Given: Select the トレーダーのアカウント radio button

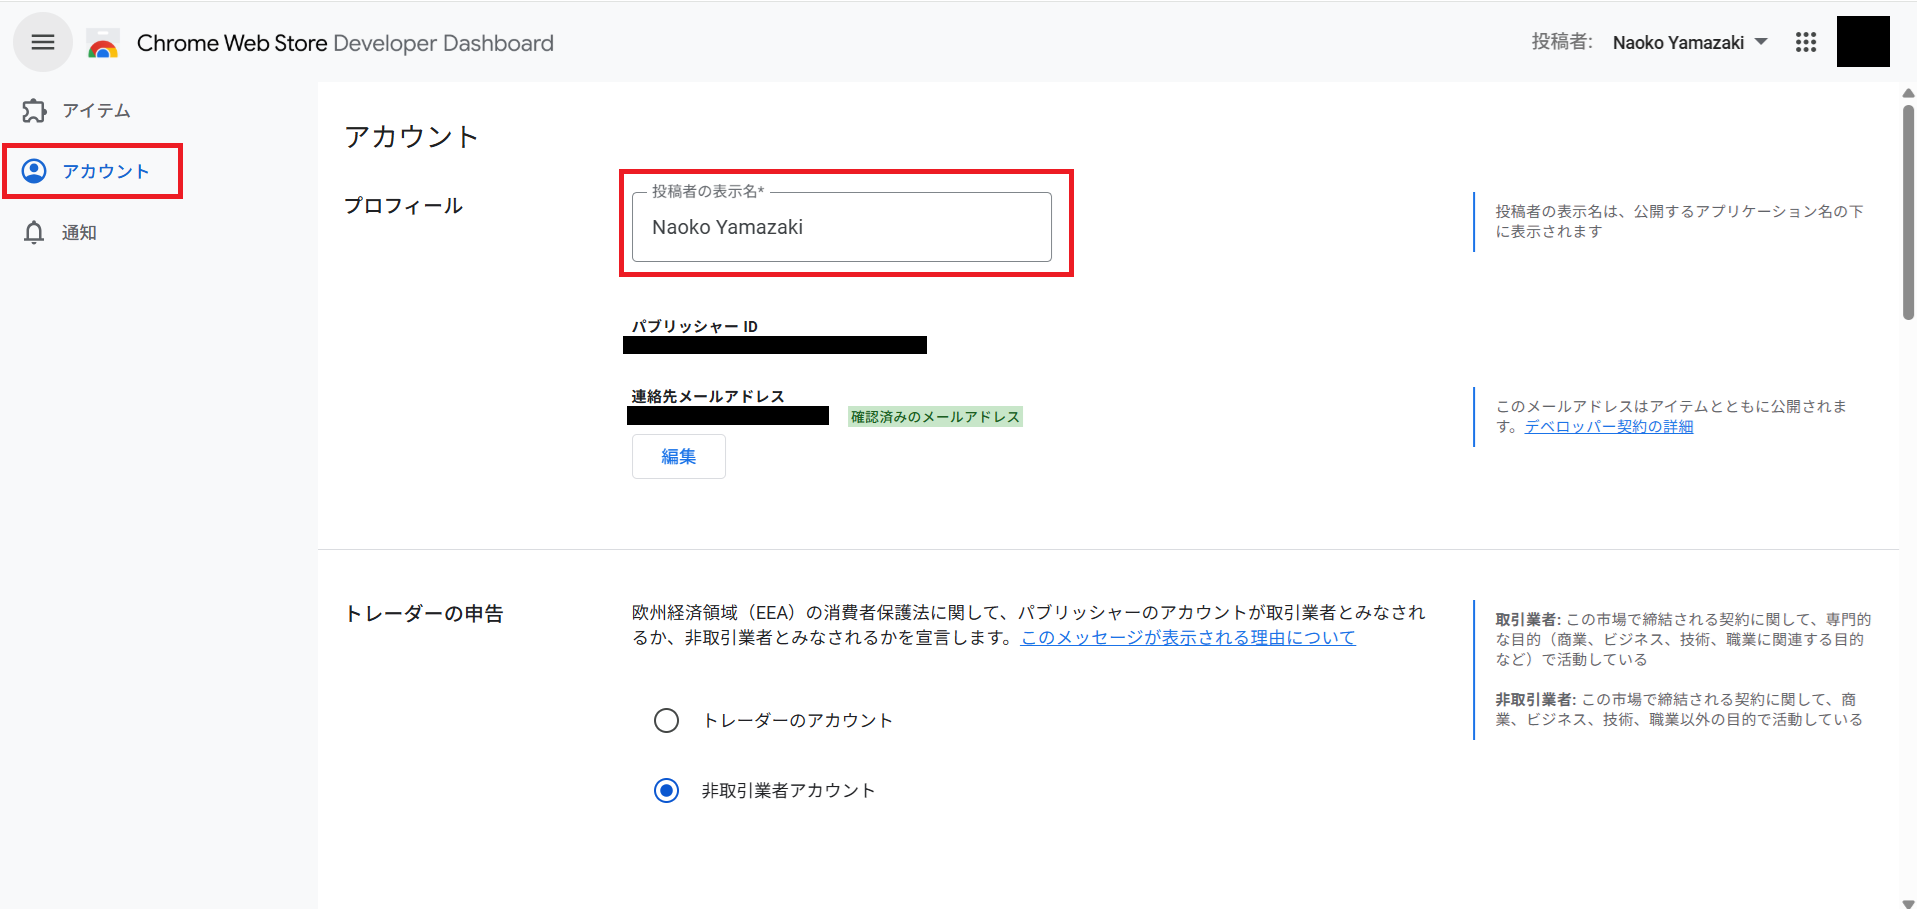Looking at the screenshot, I should click(666, 721).
